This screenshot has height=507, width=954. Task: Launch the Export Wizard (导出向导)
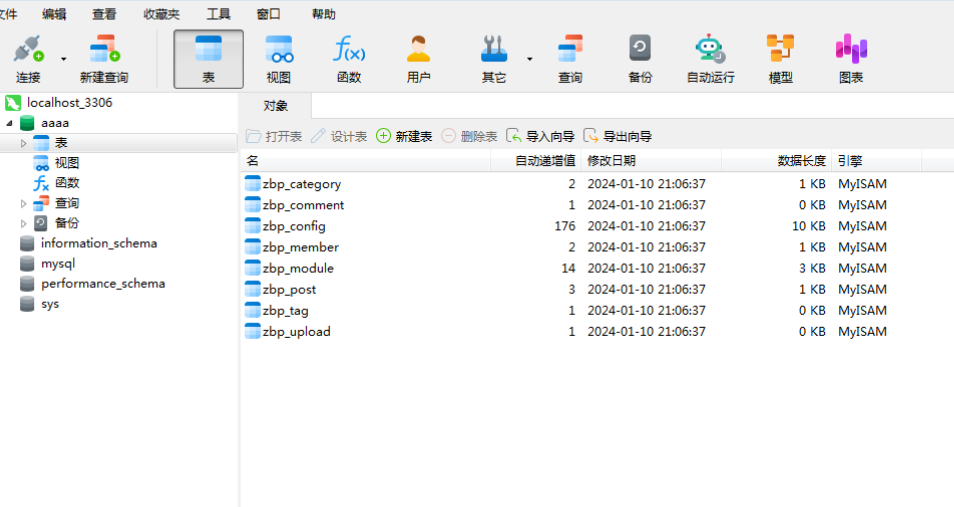618,136
